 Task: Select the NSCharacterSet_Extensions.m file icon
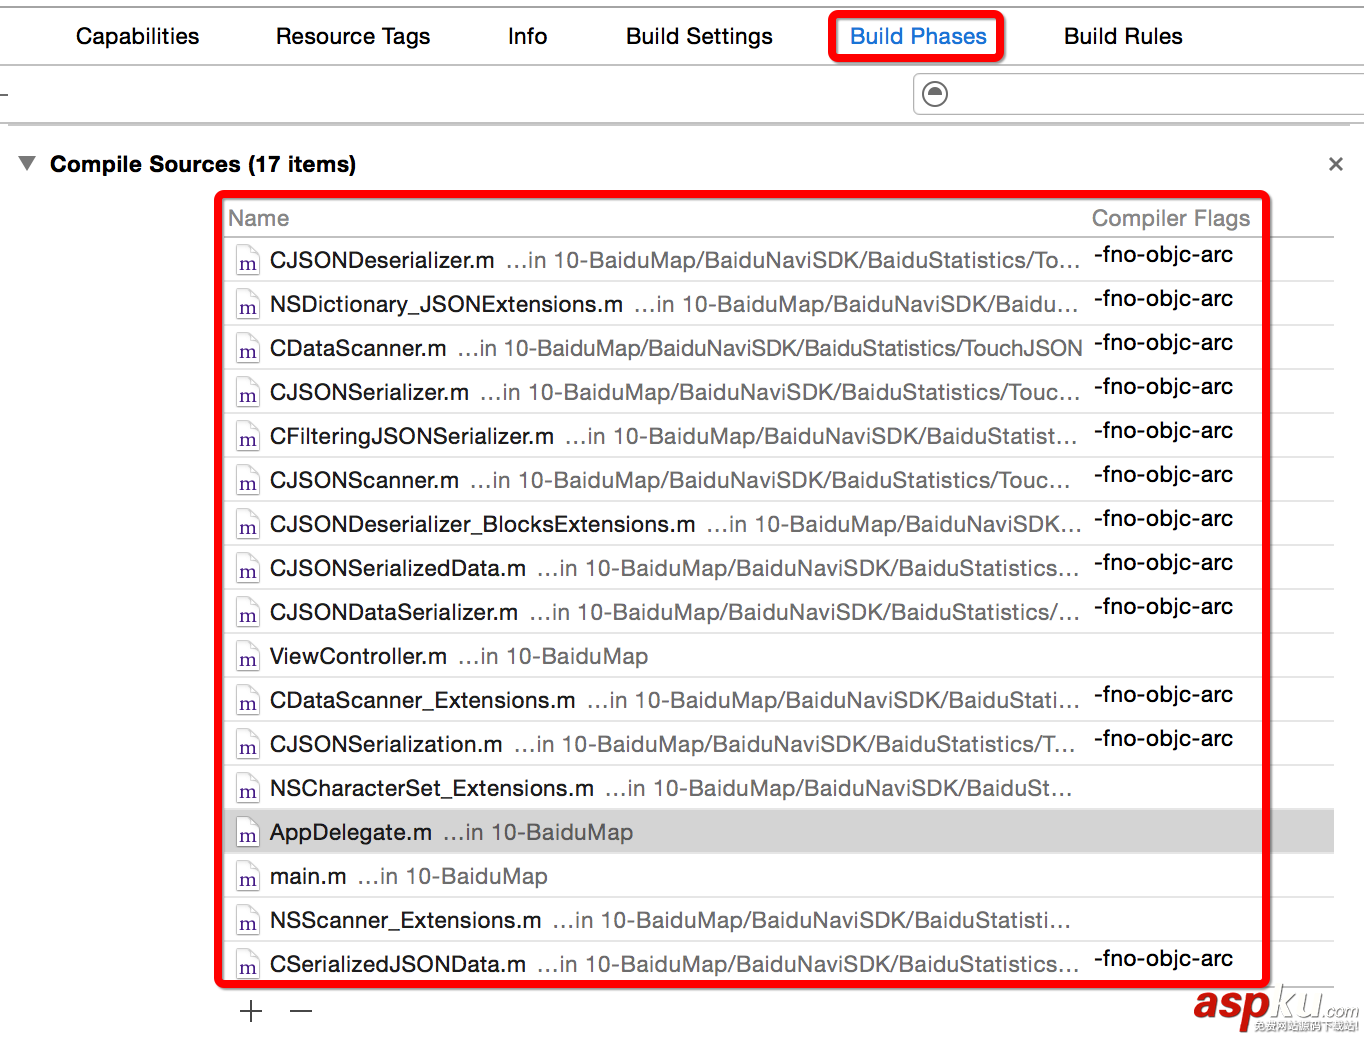click(x=248, y=790)
